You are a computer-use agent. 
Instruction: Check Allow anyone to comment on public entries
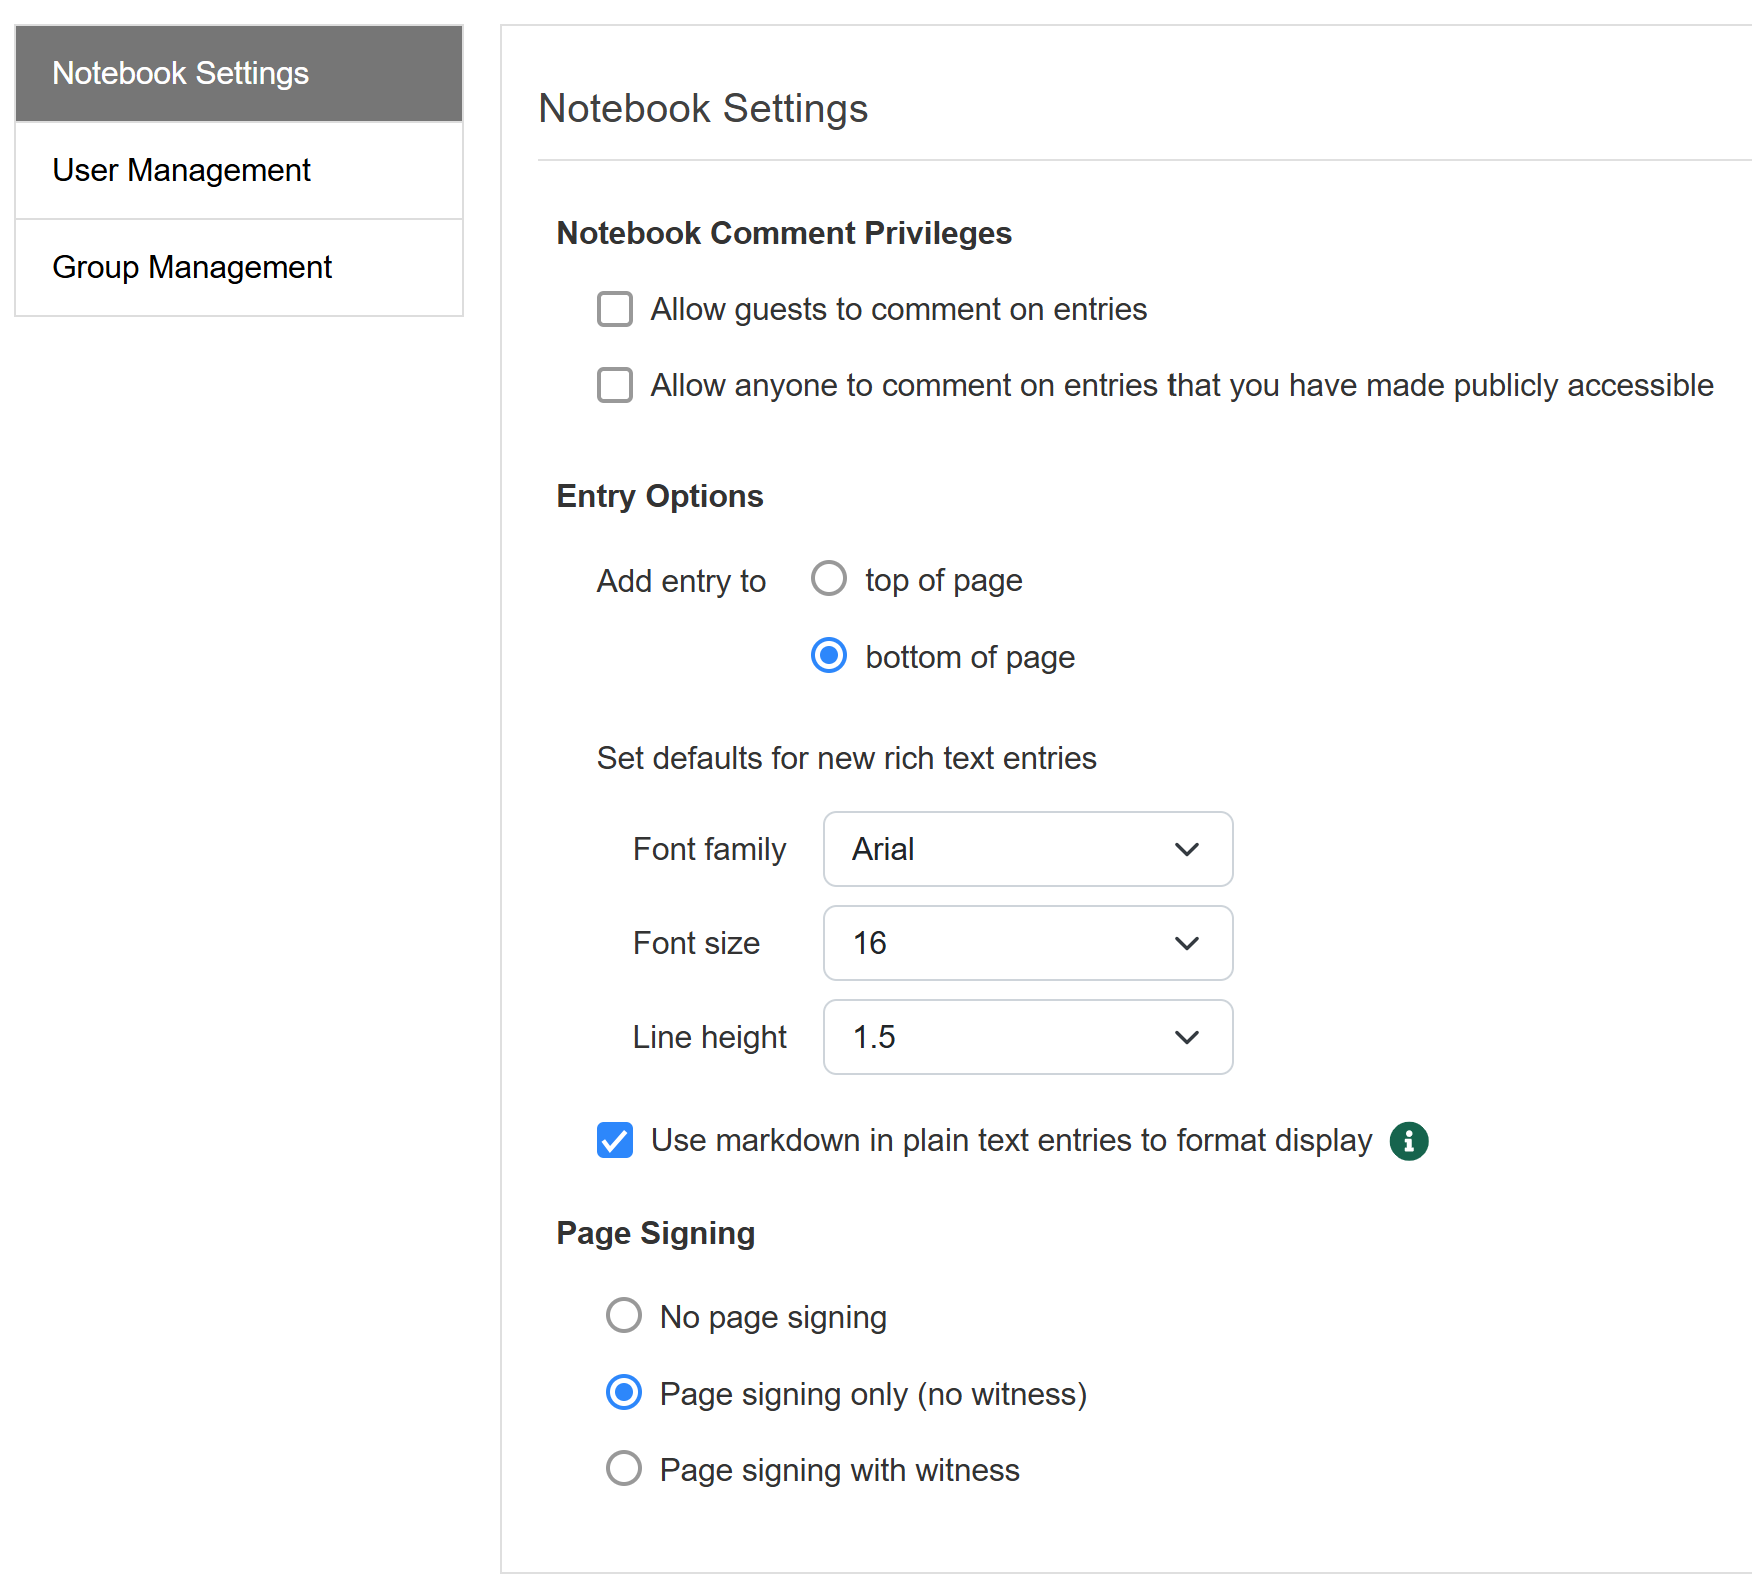(x=615, y=385)
